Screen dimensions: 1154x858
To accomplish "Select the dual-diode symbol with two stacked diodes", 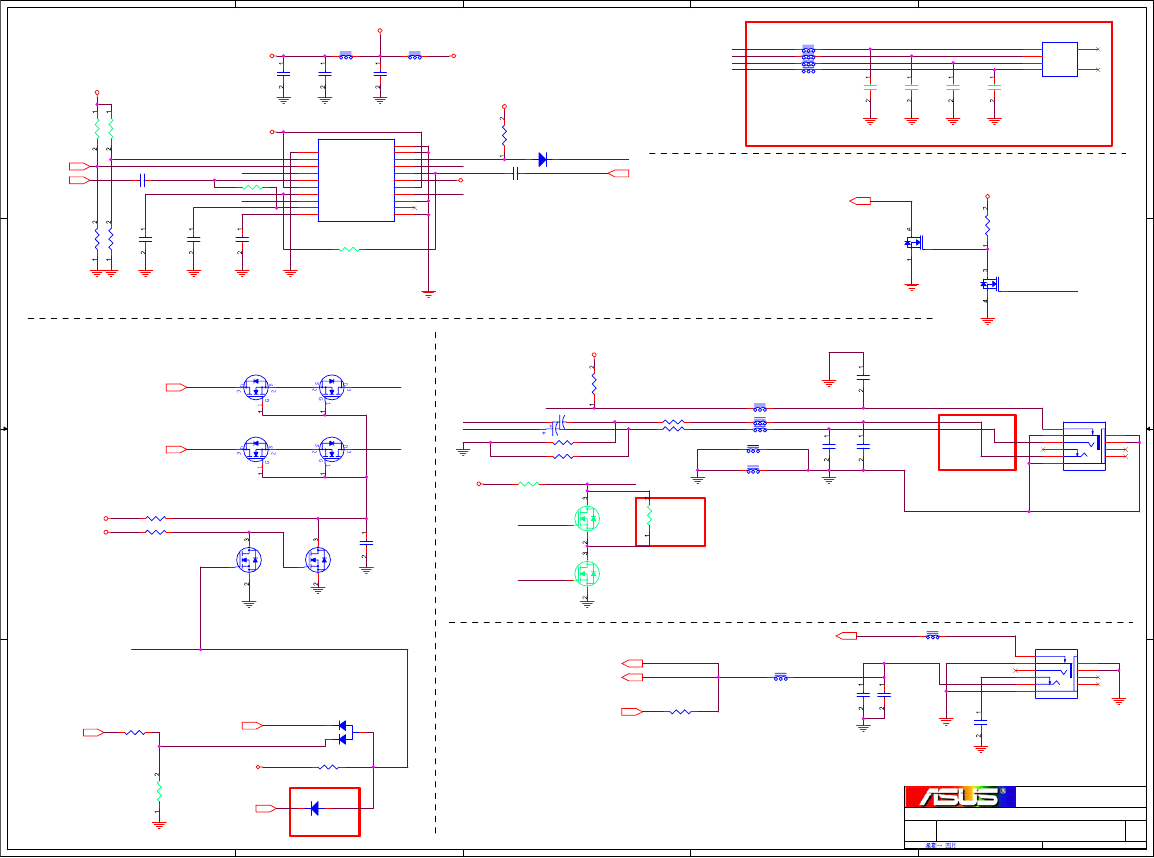I will point(344,733).
